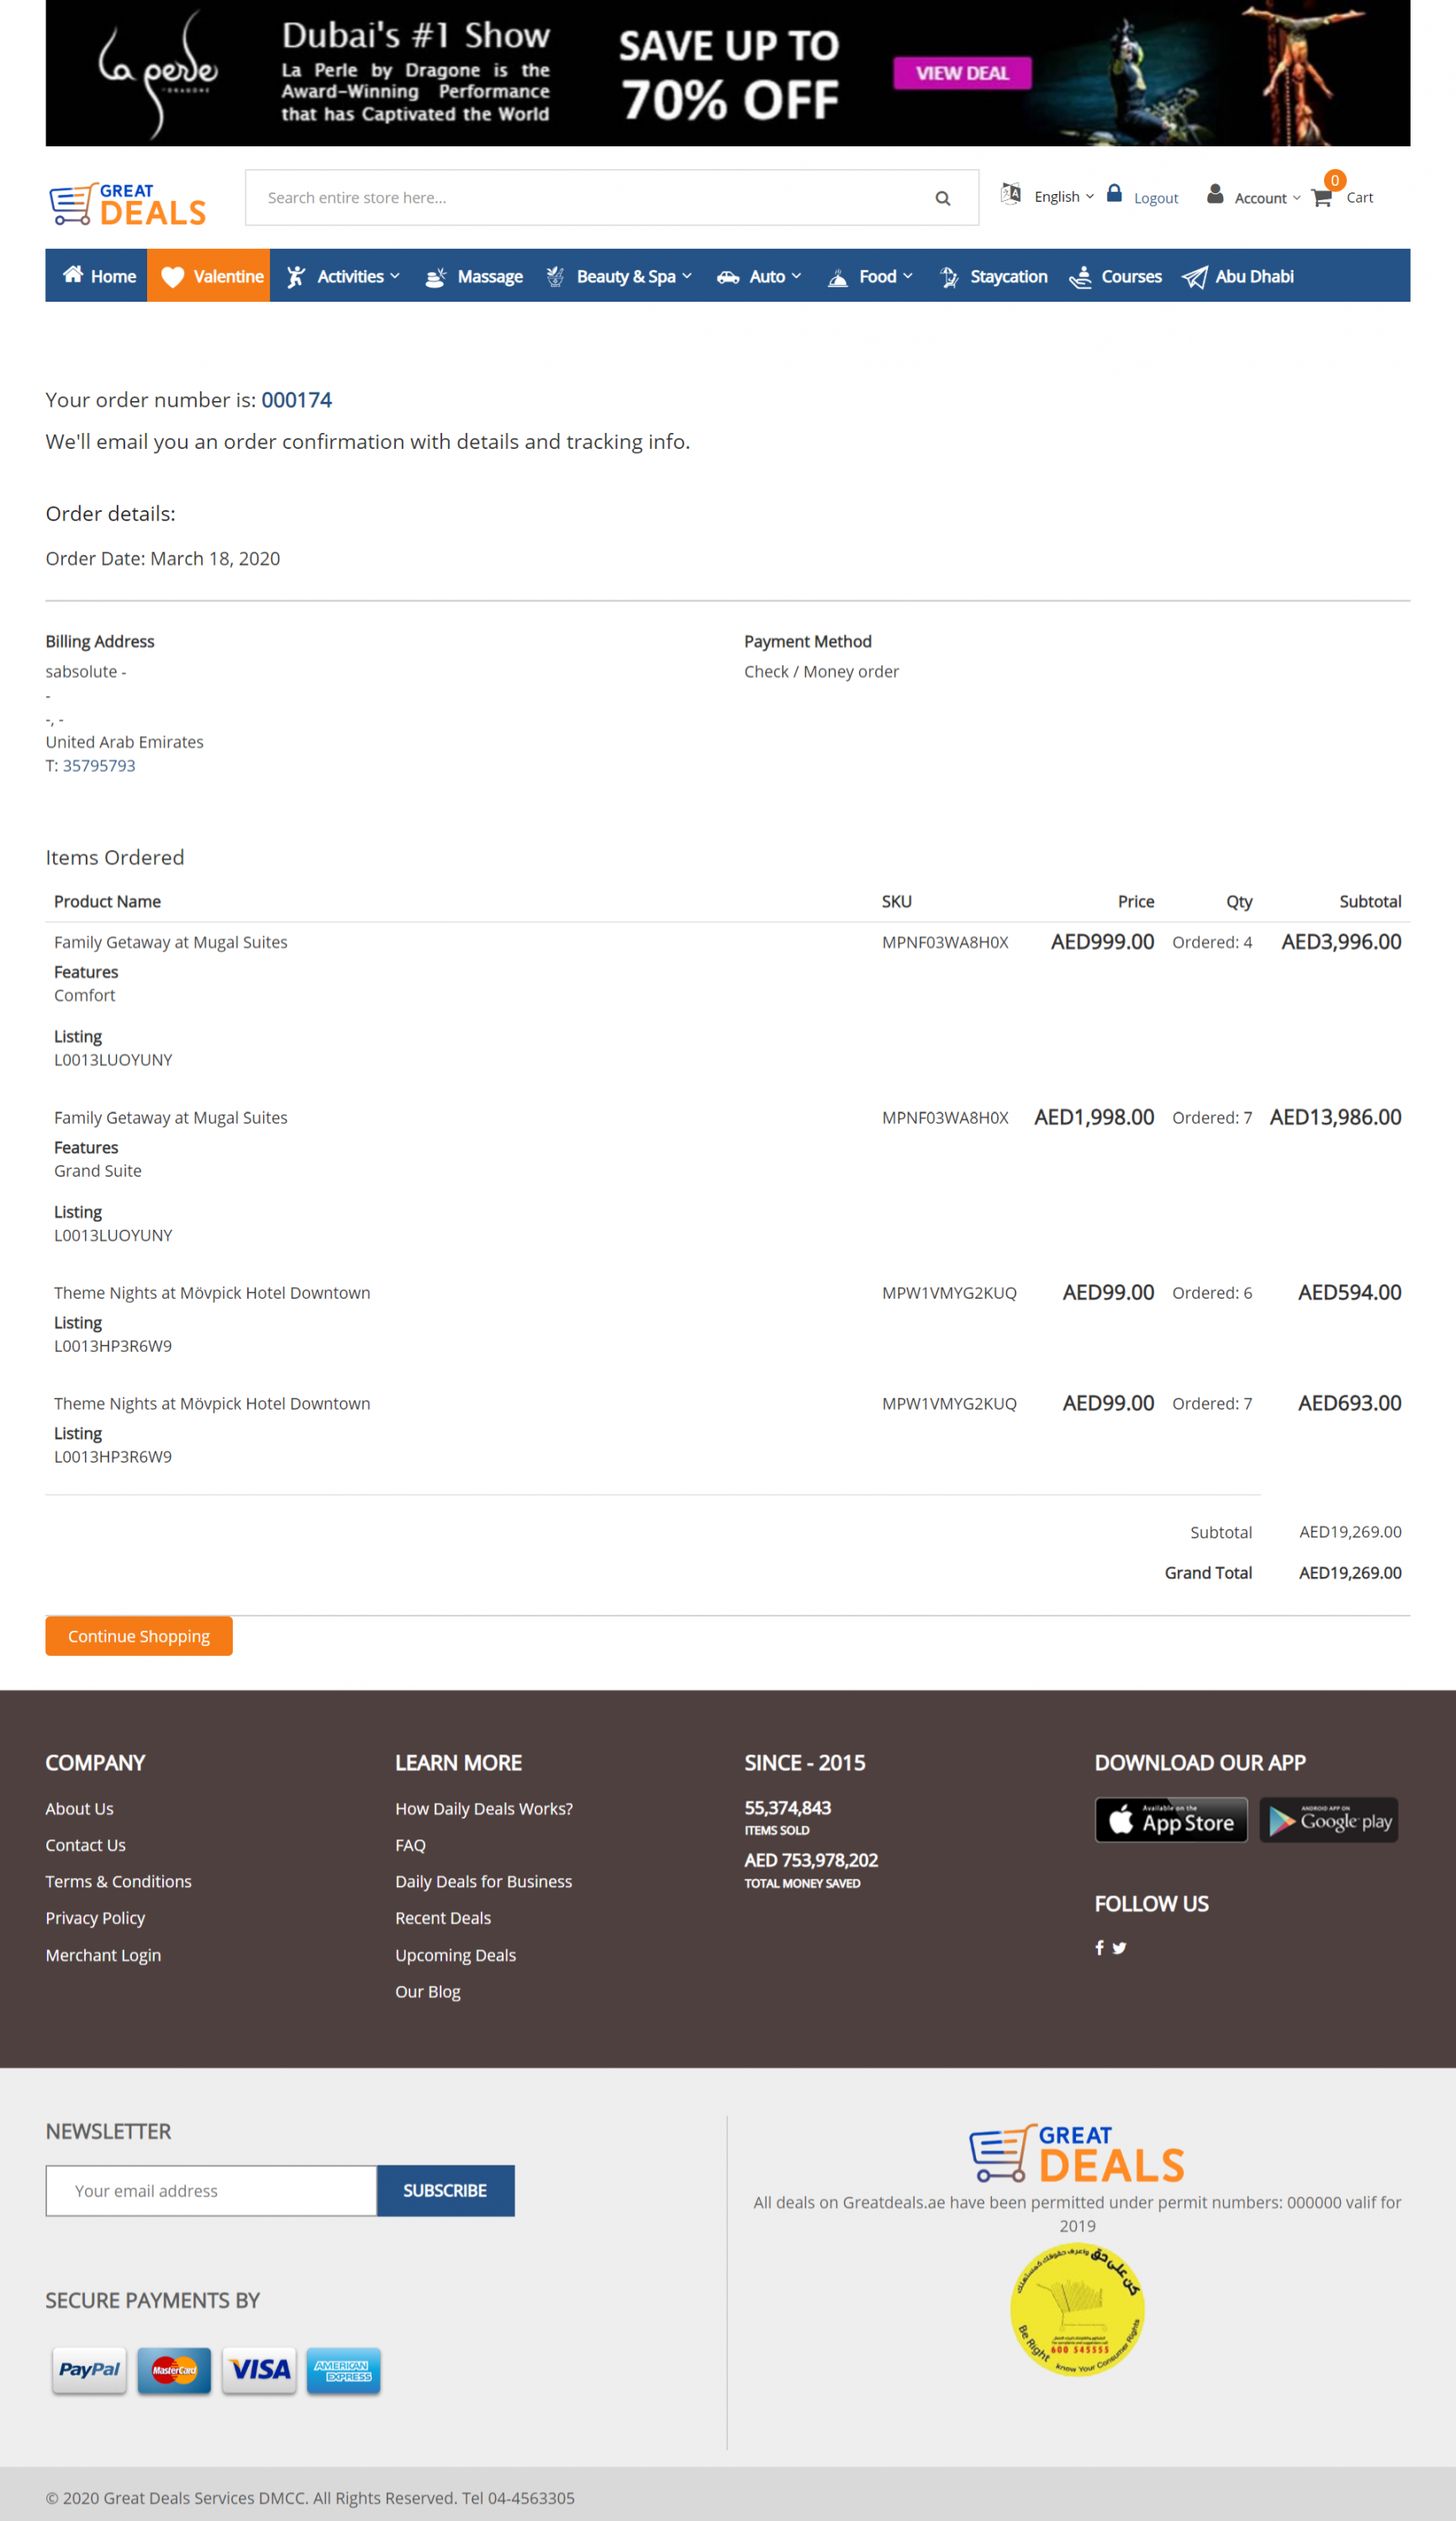Viewport: 1456px width, 2521px height.
Task: Open the Our Blog link
Action: point(428,1991)
